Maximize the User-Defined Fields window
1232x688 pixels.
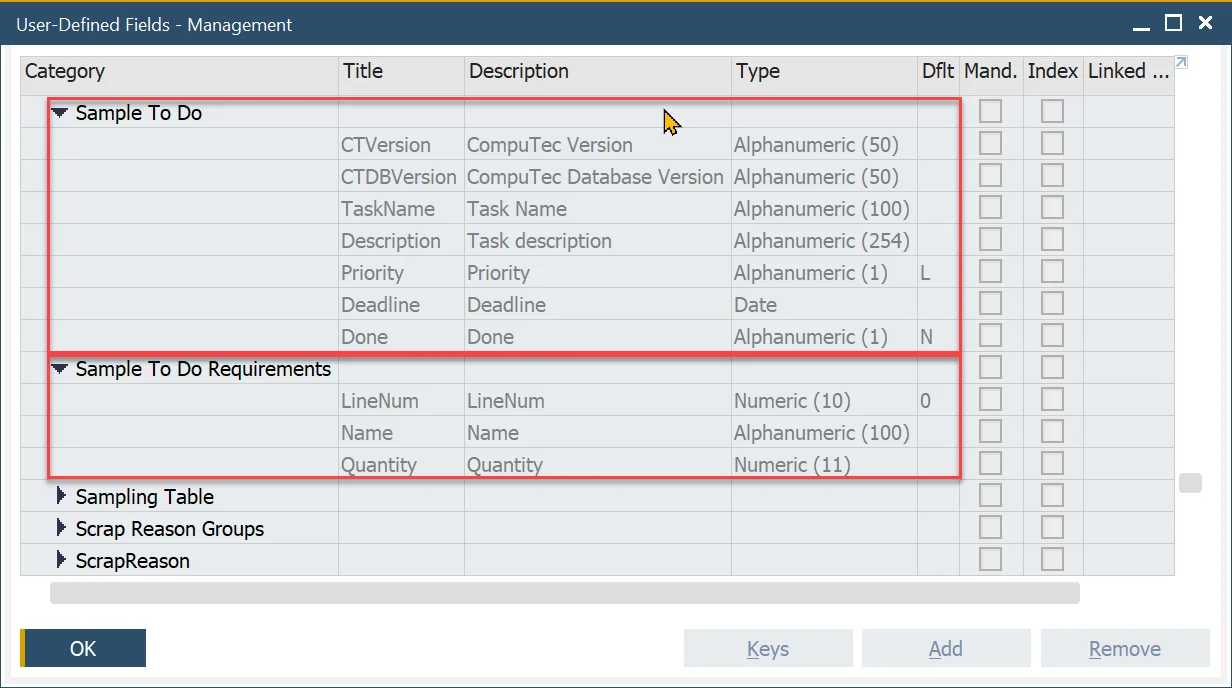click(x=1174, y=23)
